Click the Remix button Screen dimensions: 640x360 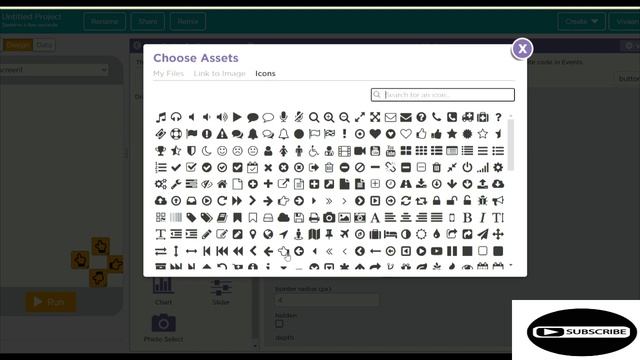pos(188,21)
